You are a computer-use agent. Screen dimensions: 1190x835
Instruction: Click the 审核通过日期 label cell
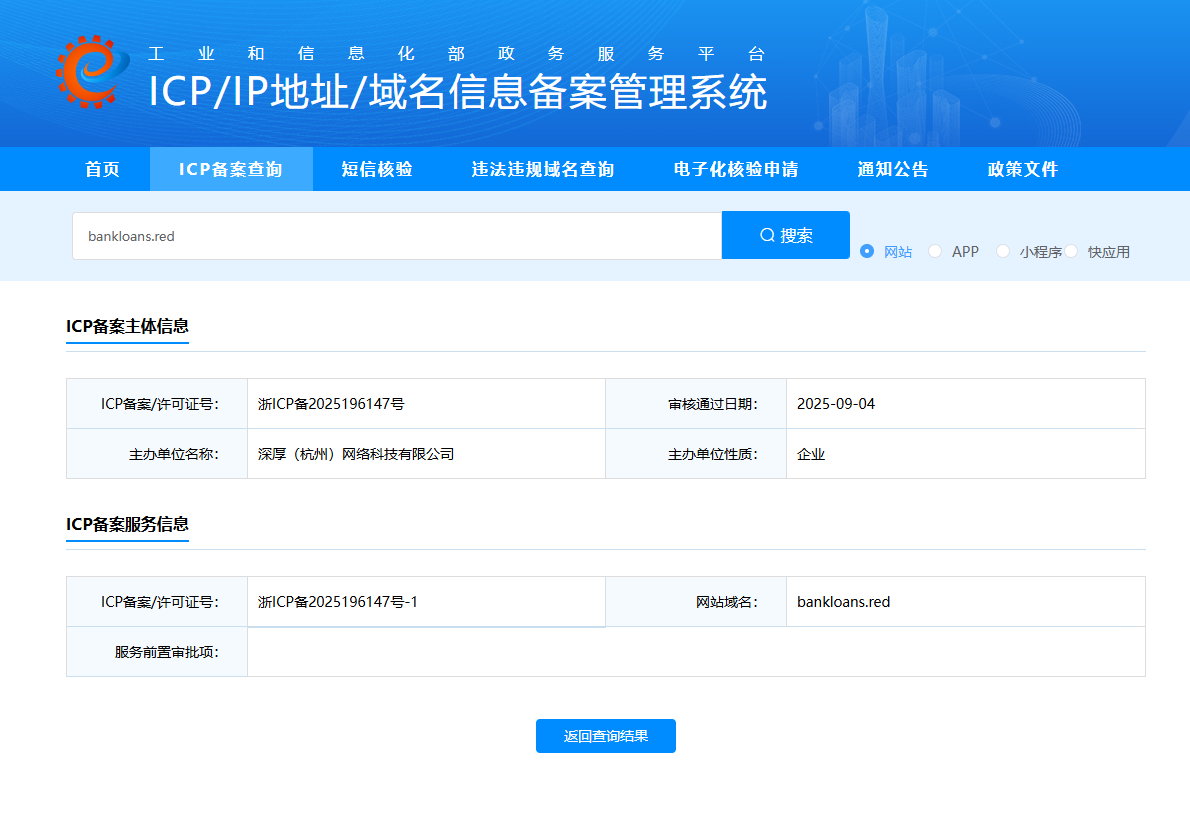(x=696, y=404)
